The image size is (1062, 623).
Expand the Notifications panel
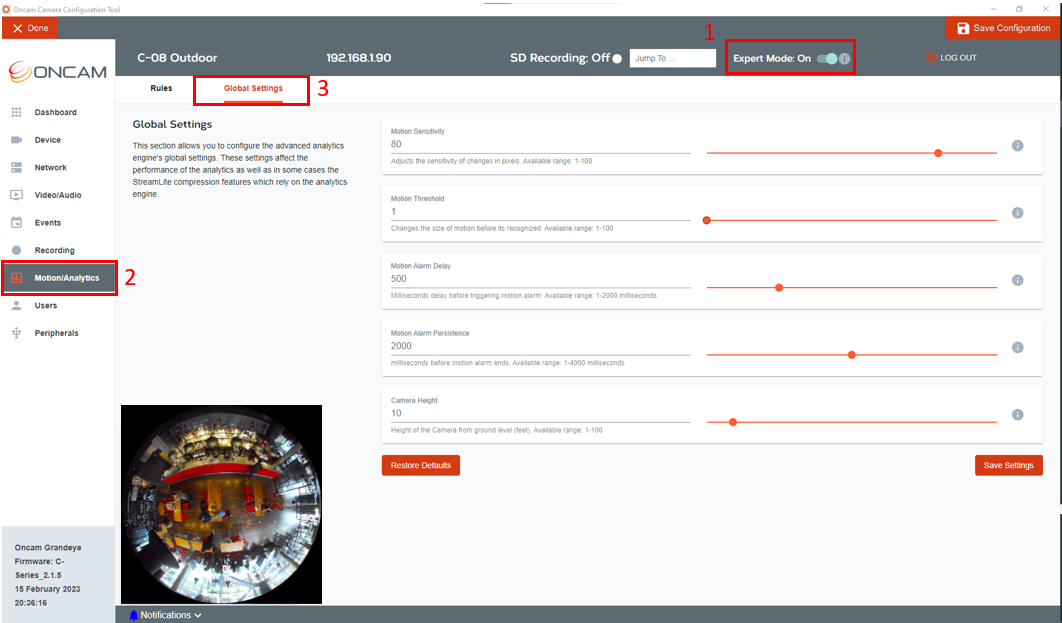[x=166, y=615]
